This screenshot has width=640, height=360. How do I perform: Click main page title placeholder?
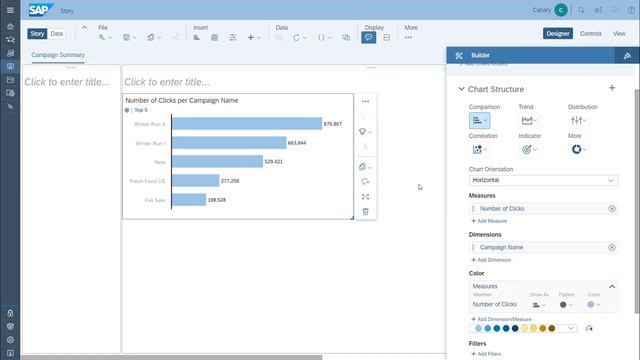click(167, 82)
